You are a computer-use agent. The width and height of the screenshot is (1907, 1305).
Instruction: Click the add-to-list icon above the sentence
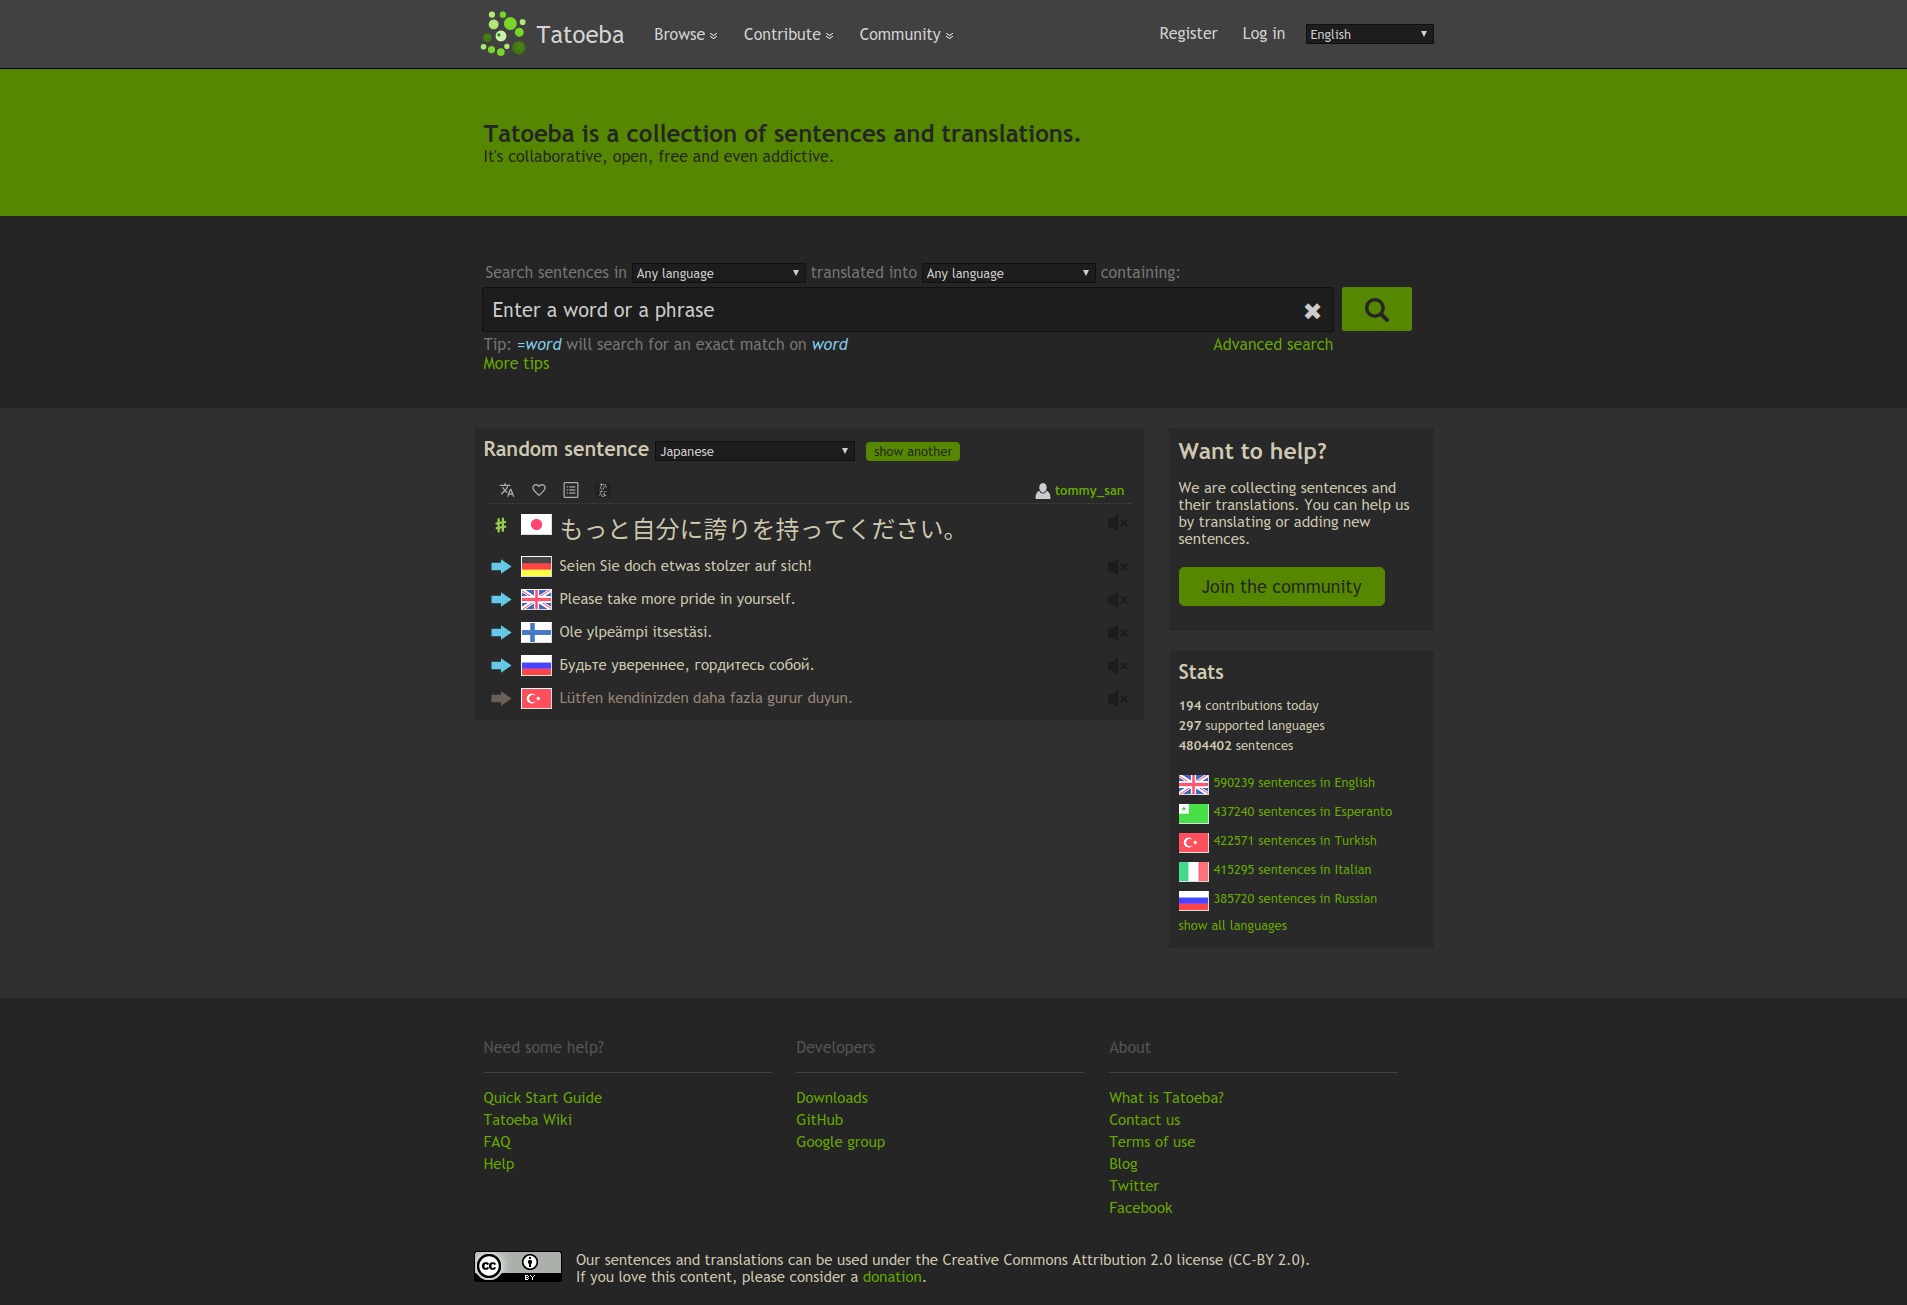571,490
